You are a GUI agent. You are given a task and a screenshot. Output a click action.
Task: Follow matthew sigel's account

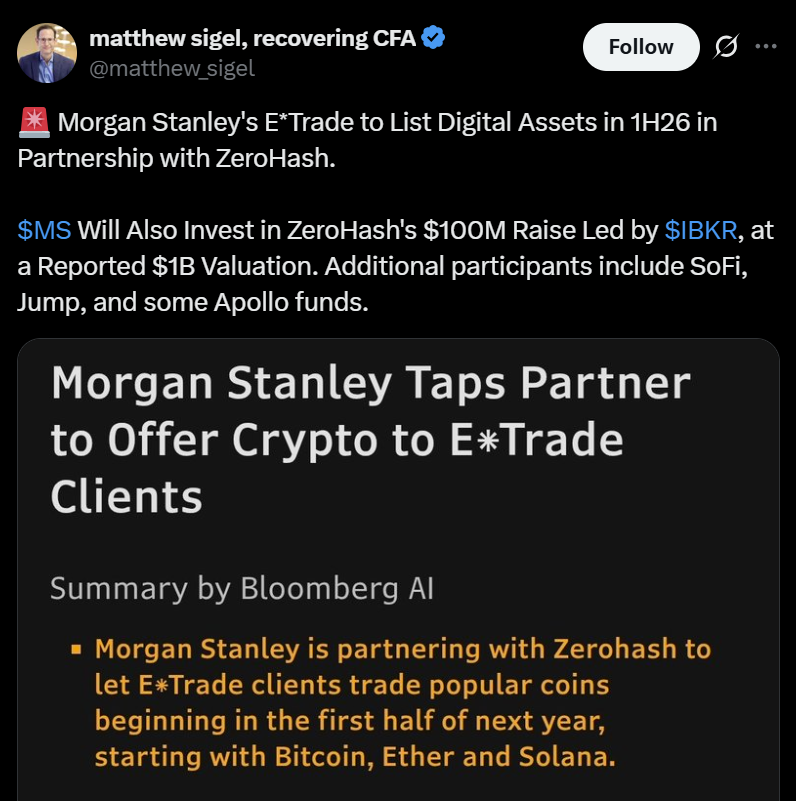pos(641,47)
